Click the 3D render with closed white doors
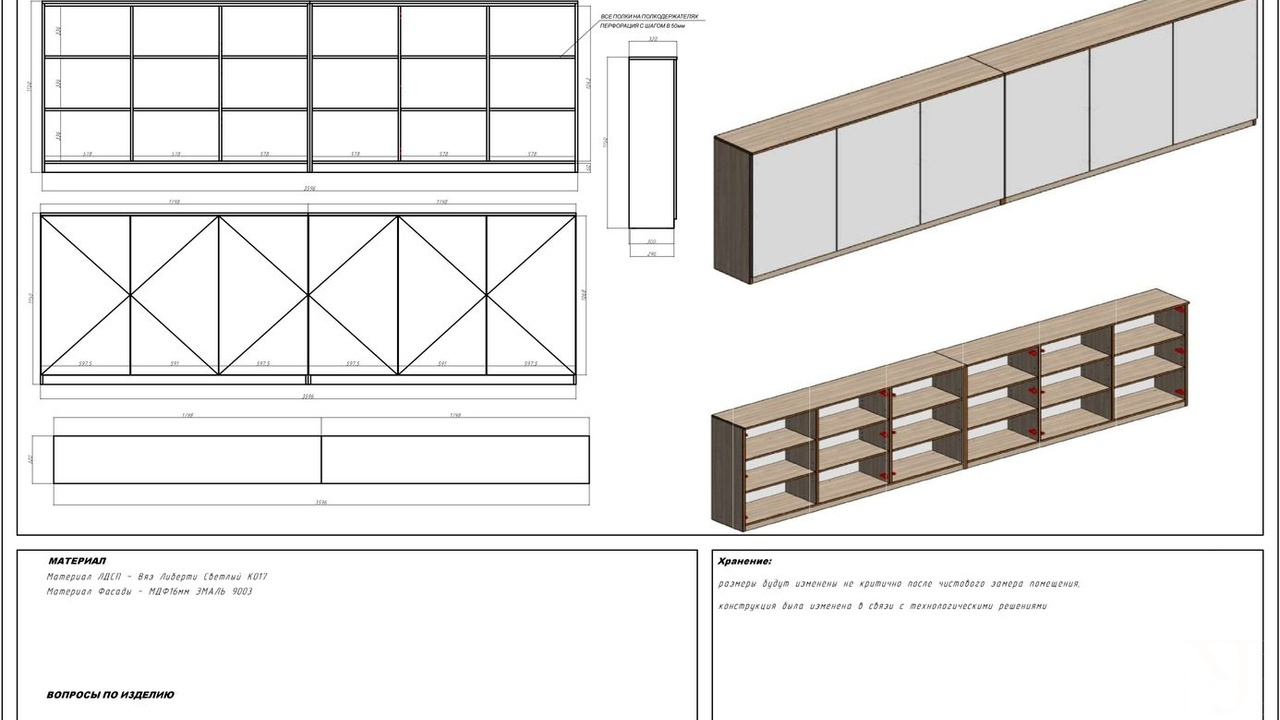The height and width of the screenshot is (720, 1280). 984,140
